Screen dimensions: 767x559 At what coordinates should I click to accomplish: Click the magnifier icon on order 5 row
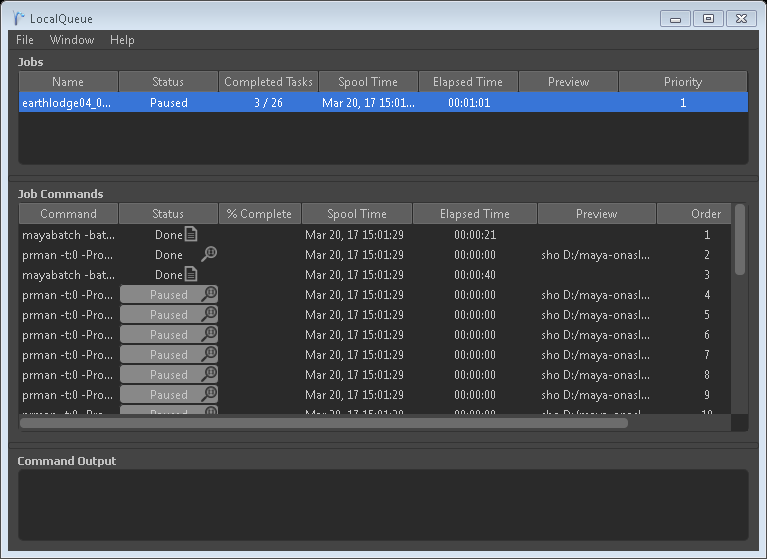[209, 314]
